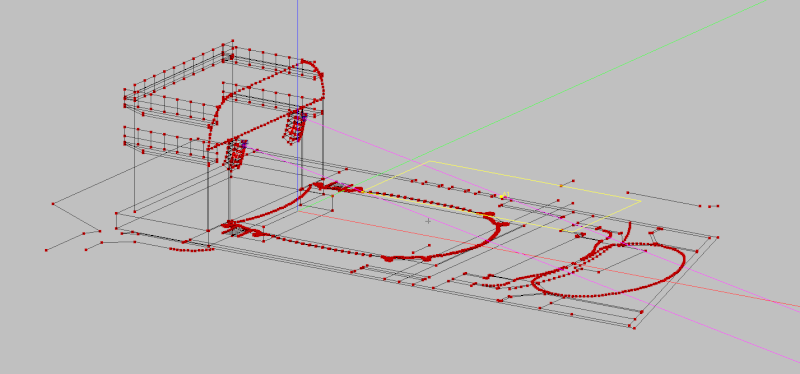The image size is (800, 374).
Task: Select the dotted arc of points at lower left
Action: tap(190, 250)
